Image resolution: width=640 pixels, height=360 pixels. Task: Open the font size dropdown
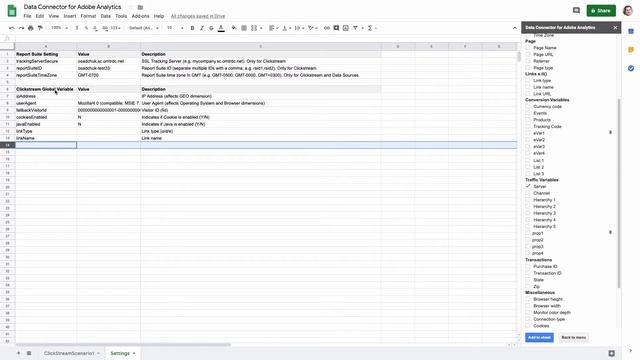(175, 28)
